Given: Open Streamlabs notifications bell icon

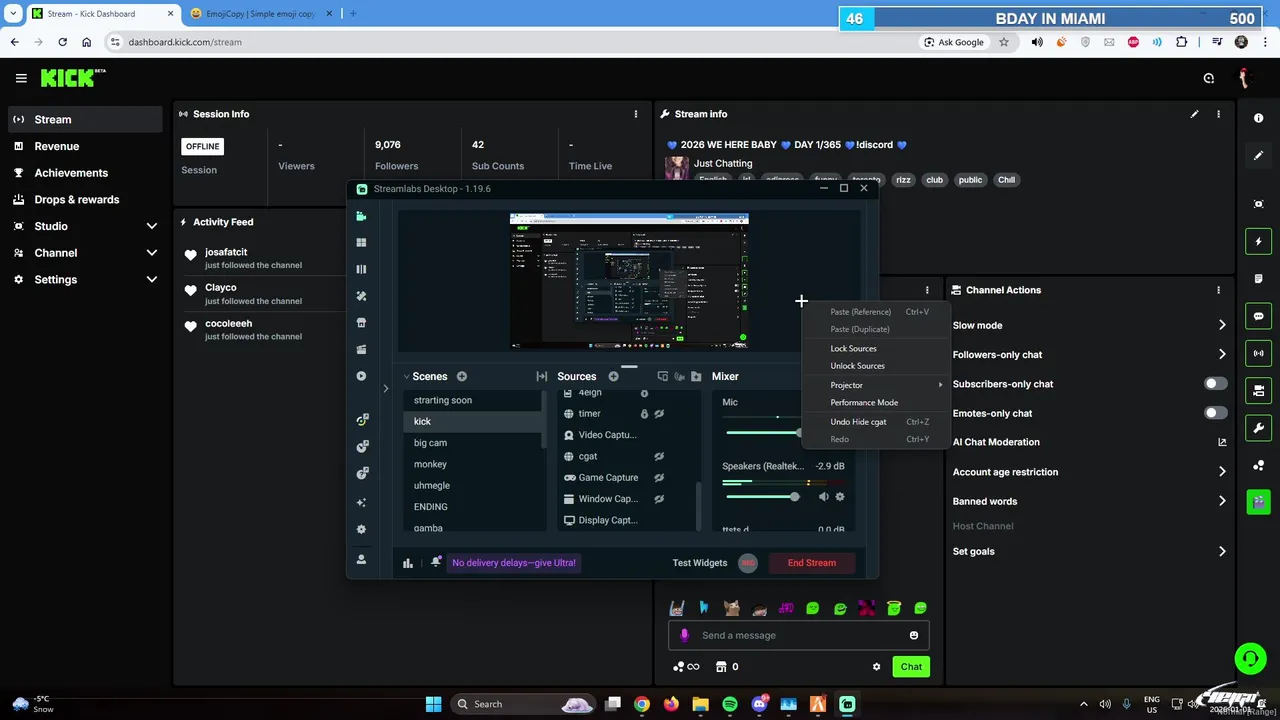Looking at the screenshot, I should point(436,563).
